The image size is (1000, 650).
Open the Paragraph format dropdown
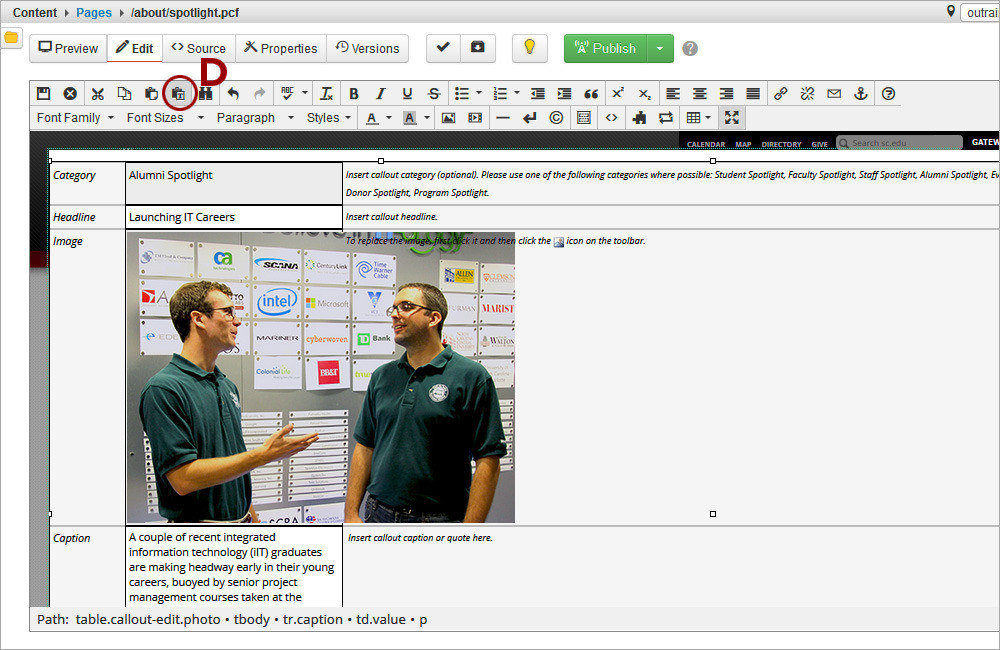[x=255, y=117]
